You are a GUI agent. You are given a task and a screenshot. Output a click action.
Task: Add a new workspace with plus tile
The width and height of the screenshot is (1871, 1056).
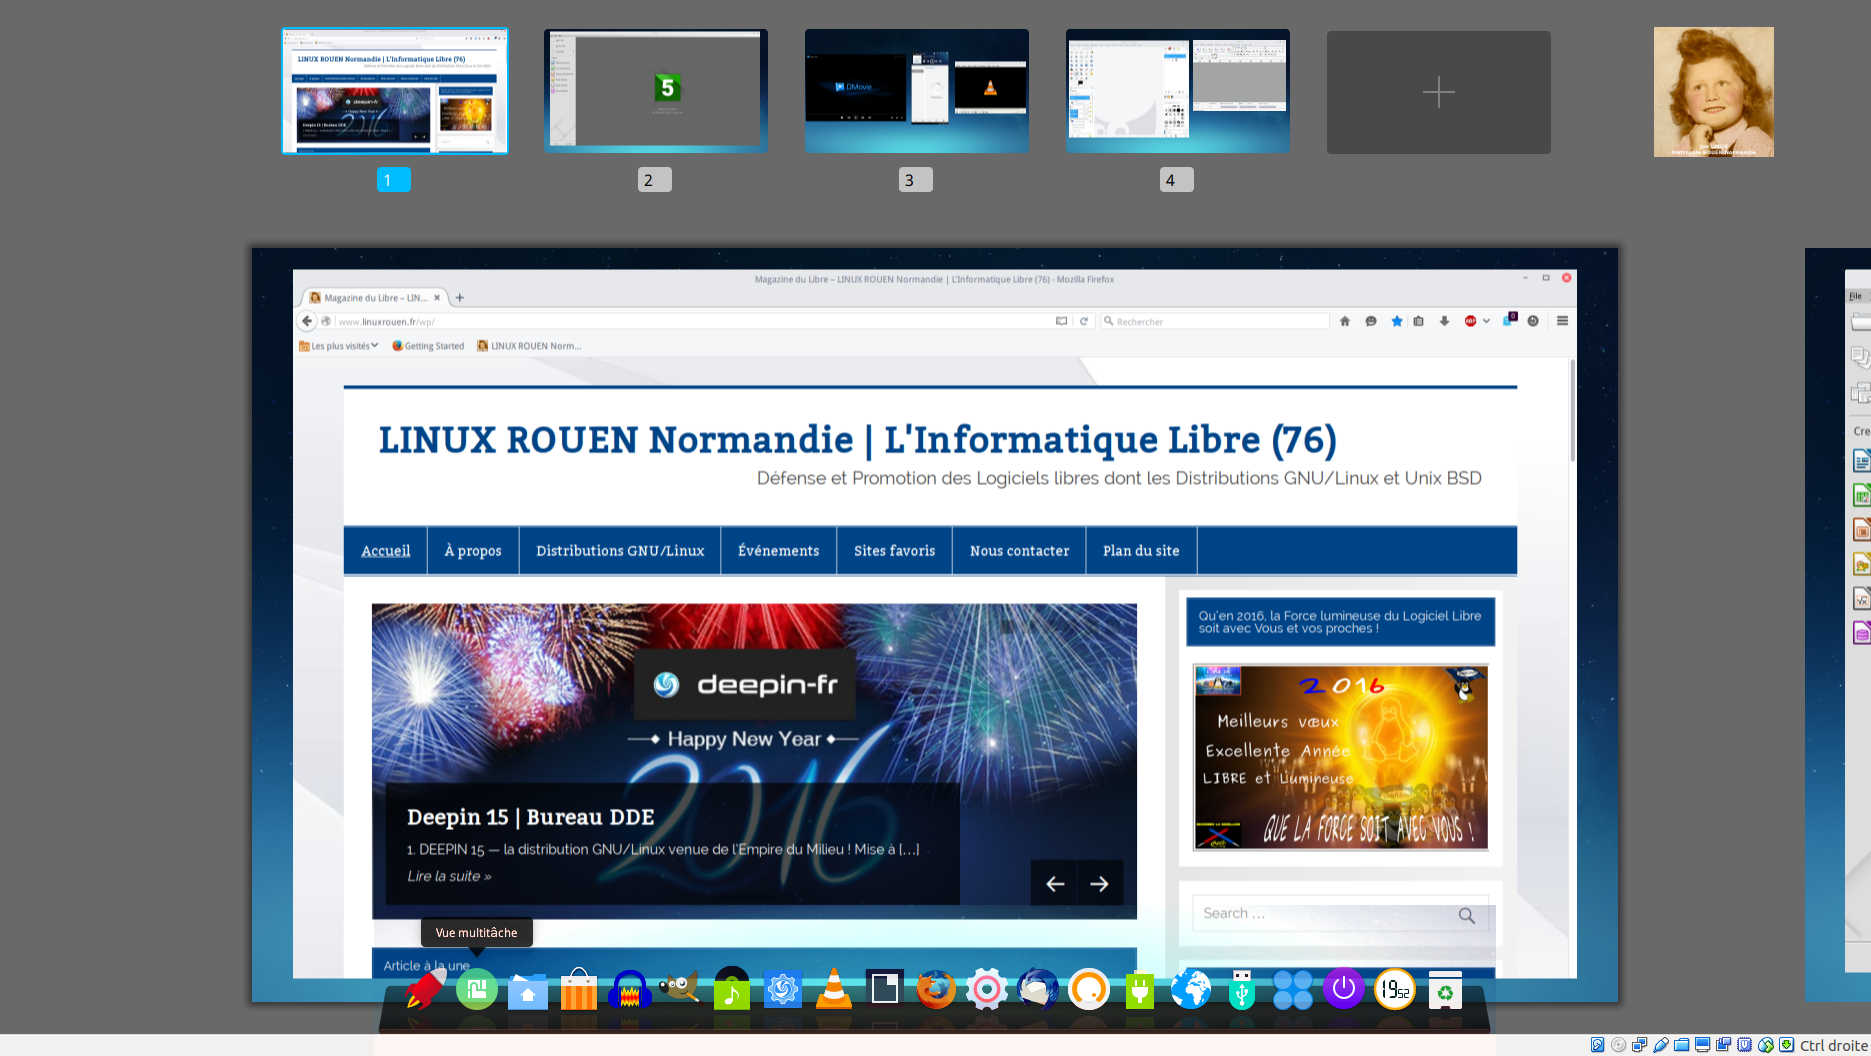click(1439, 92)
